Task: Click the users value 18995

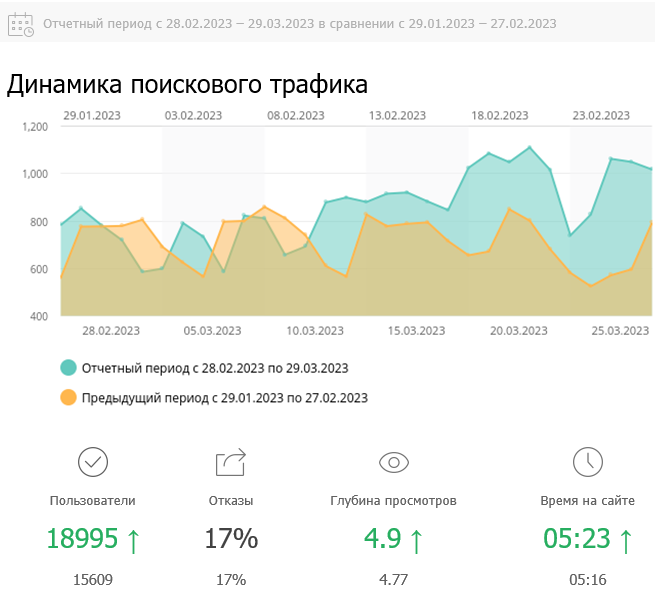Action: (x=82, y=538)
